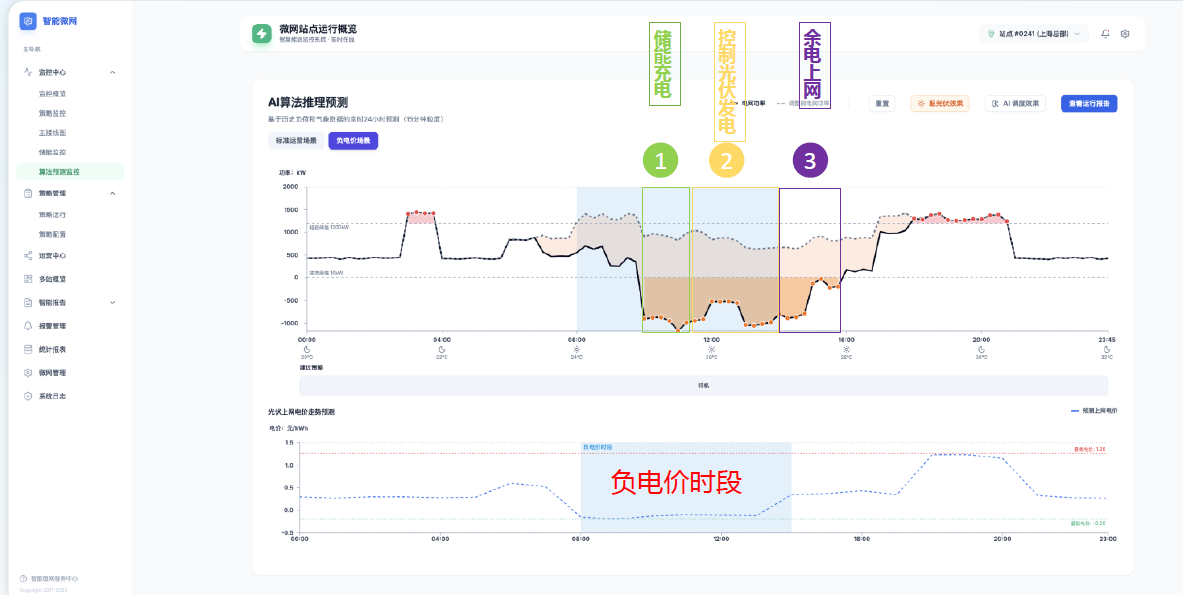This screenshot has height=595, width=1183.
Task: Click the moon weather icon under 20:00
Action: 981,349
